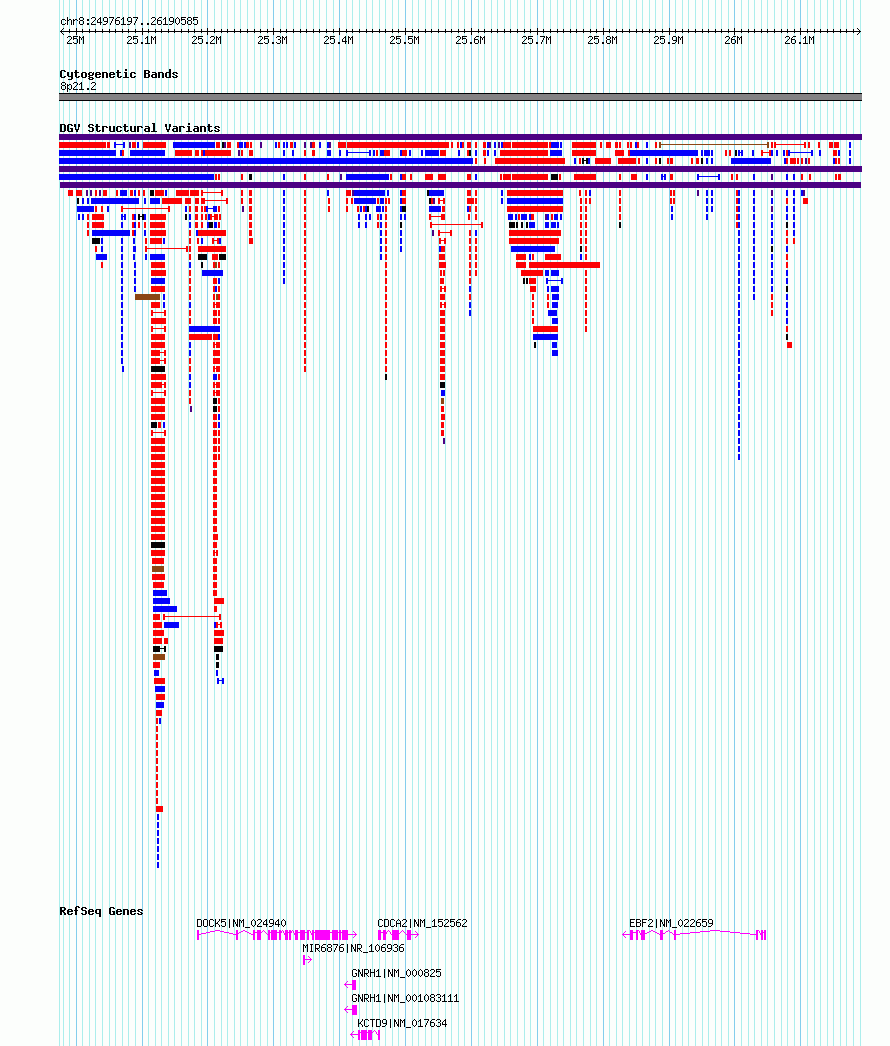Click the wide brown variant bar near 25.1M

point(147,297)
